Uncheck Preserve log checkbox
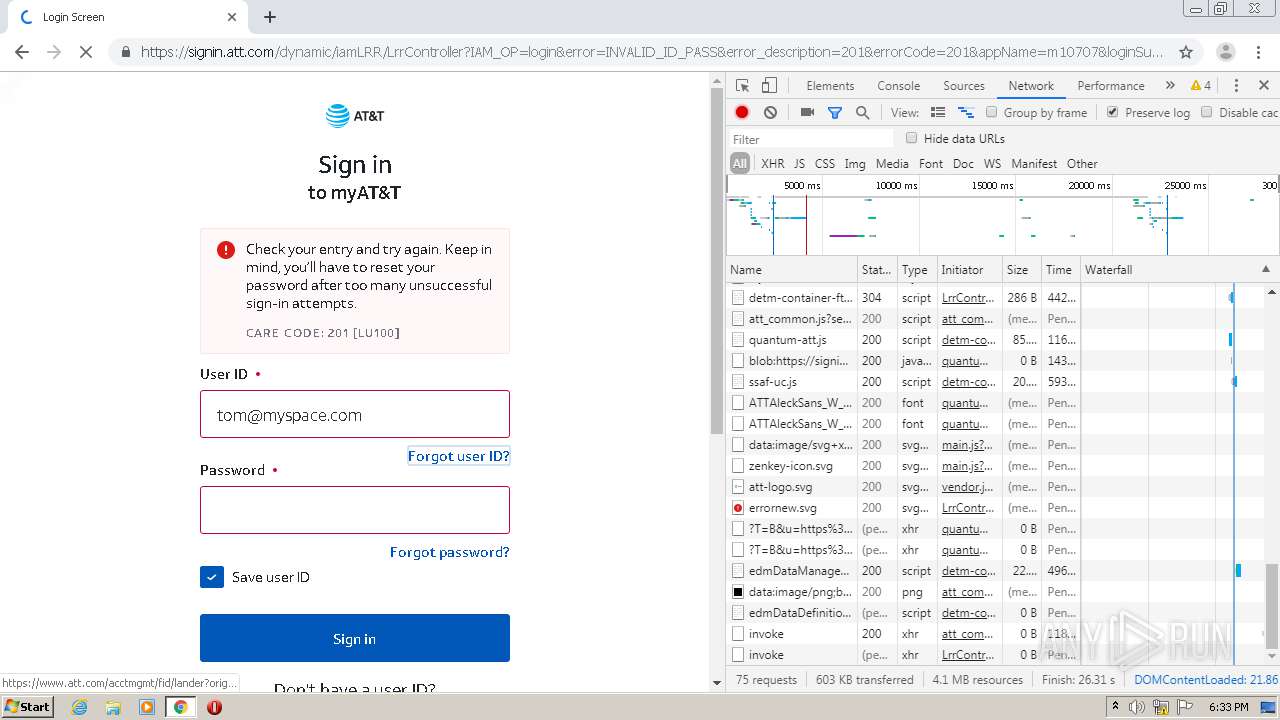Screen dimensions: 1280x720 coord(1112,112)
